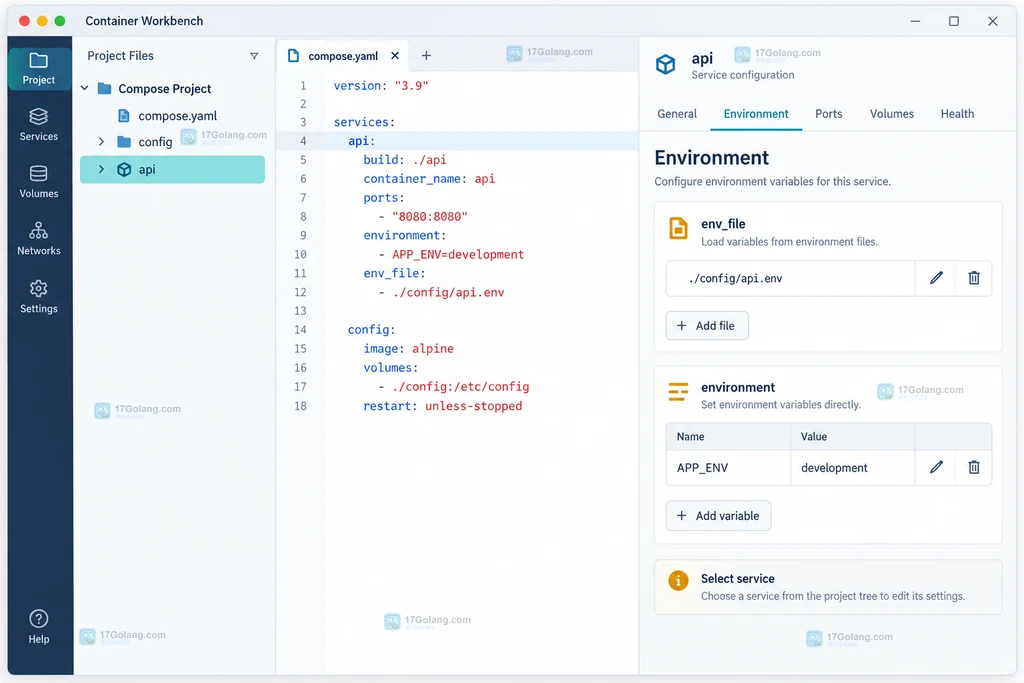This screenshot has height=683, width=1024.
Task: Delete the ./config/api.env file entry
Action: [974, 278]
